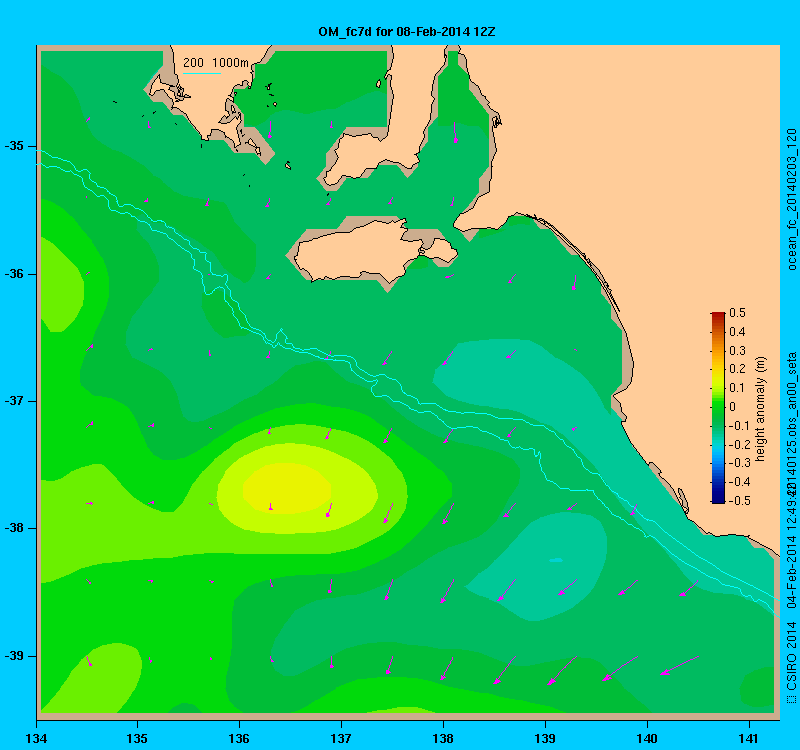
Task: Click the -35 latitude axis label
Action: [x=14, y=146]
